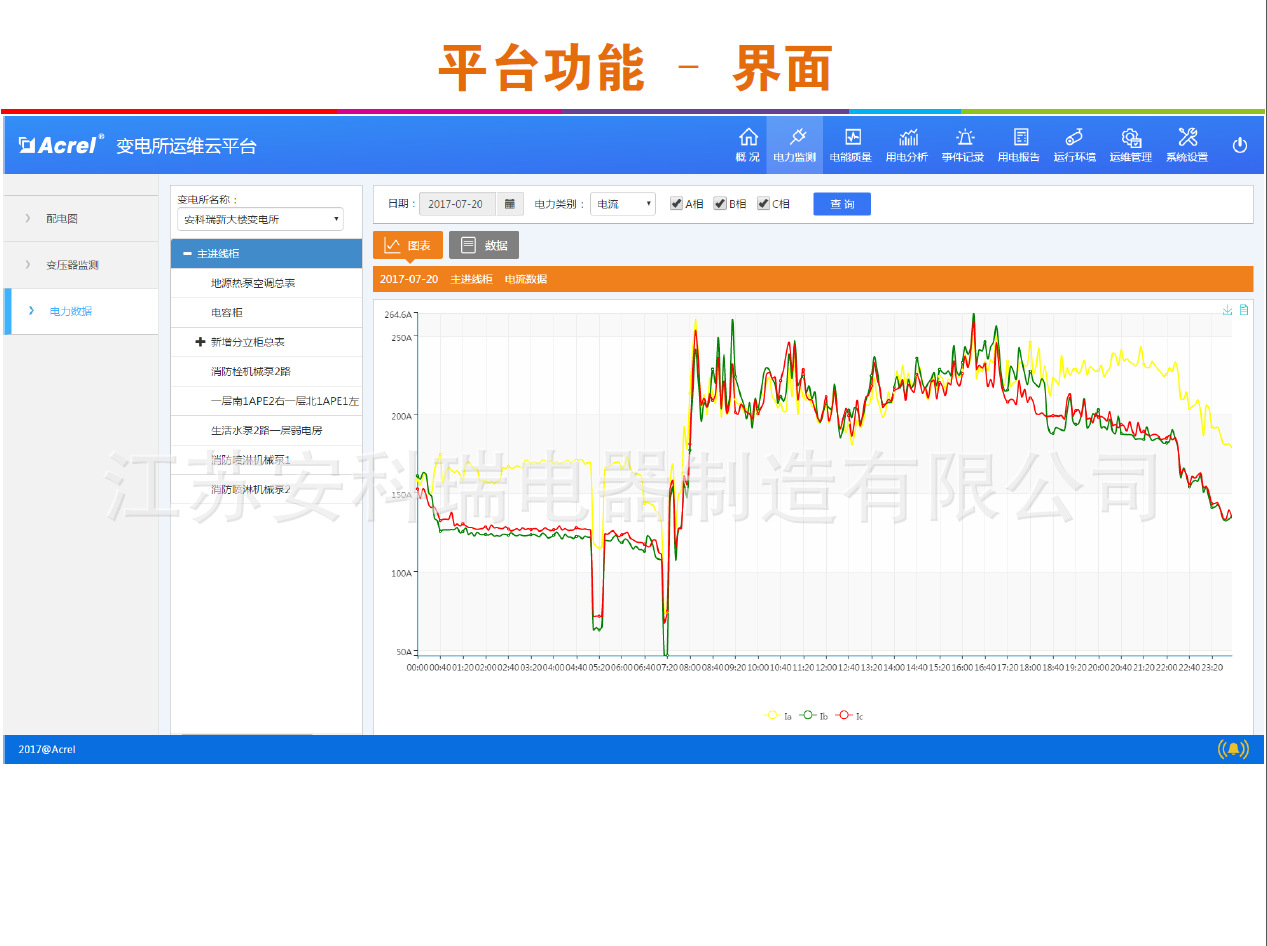Click the 查询 query button
The height and width of the screenshot is (946, 1267).
click(842, 204)
